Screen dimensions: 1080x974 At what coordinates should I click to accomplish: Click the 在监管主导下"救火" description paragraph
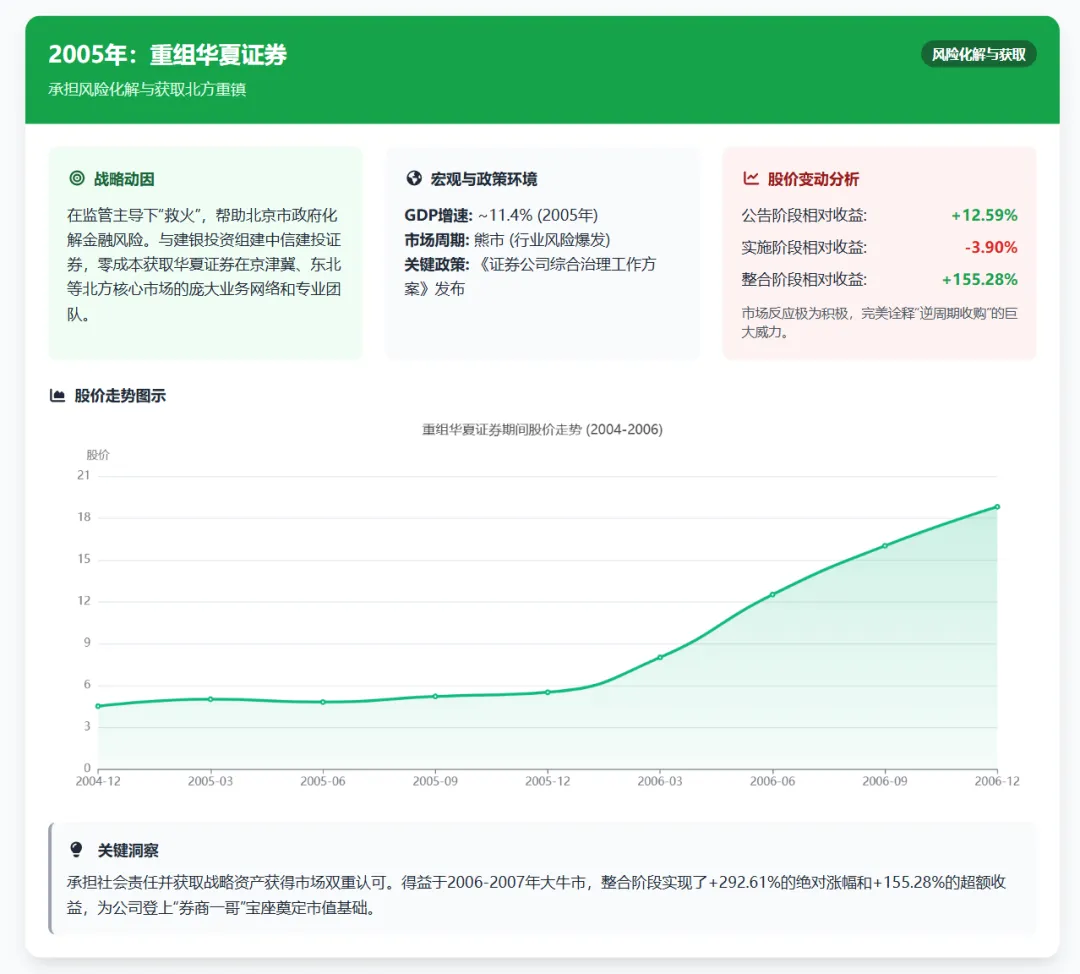click(x=204, y=265)
